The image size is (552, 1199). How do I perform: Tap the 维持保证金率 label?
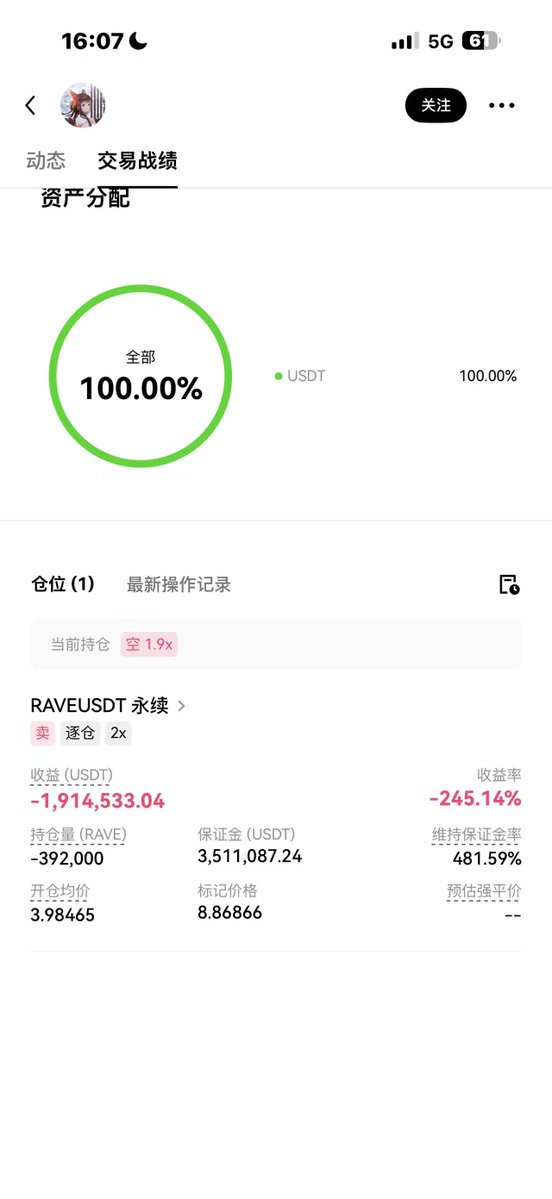pyautogui.click(x=476, y=835)
